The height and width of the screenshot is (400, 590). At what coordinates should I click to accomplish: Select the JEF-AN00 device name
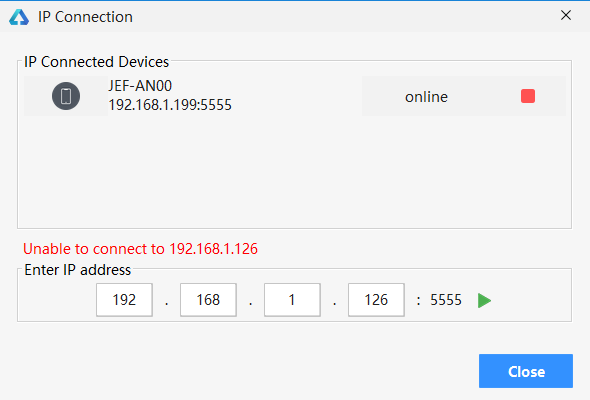coord(140,86)
